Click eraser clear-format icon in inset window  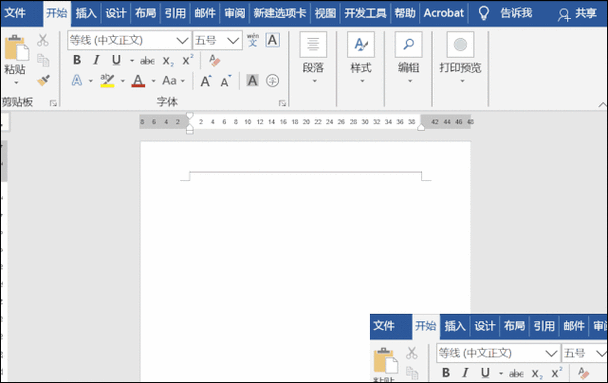coord(584,373)
